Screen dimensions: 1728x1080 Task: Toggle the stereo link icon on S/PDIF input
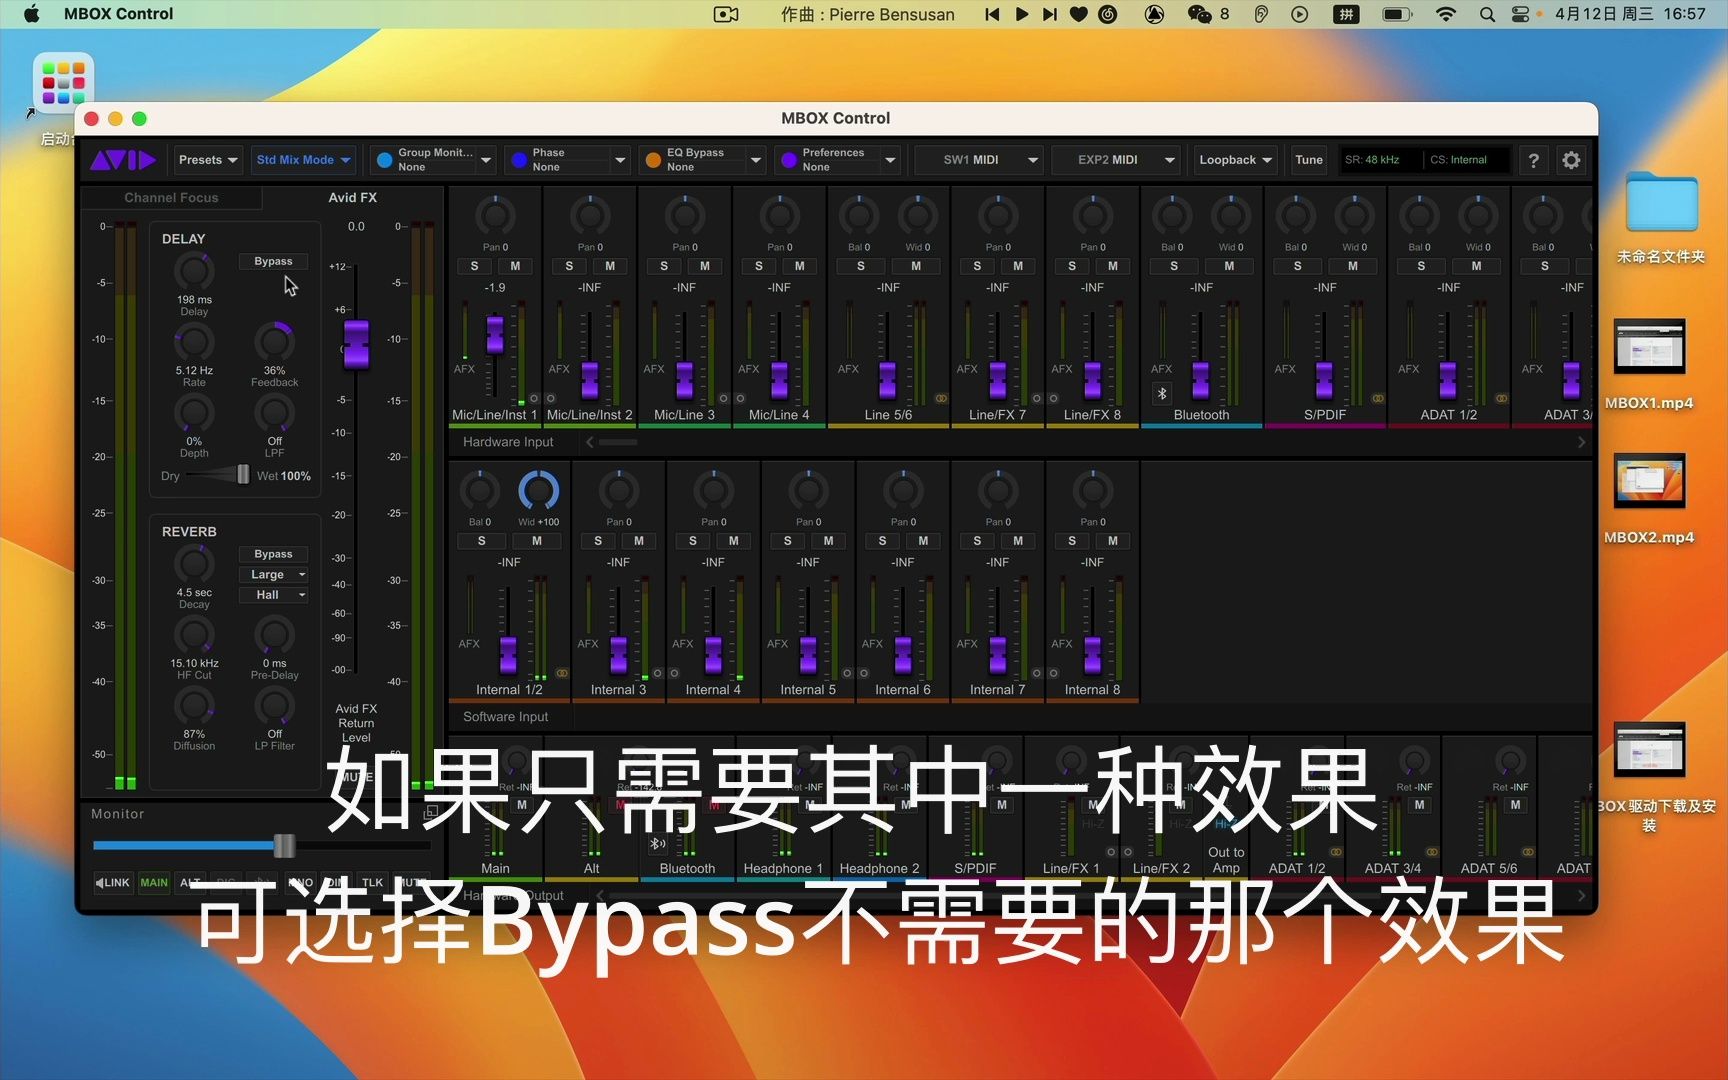(x=1378, y=398)
